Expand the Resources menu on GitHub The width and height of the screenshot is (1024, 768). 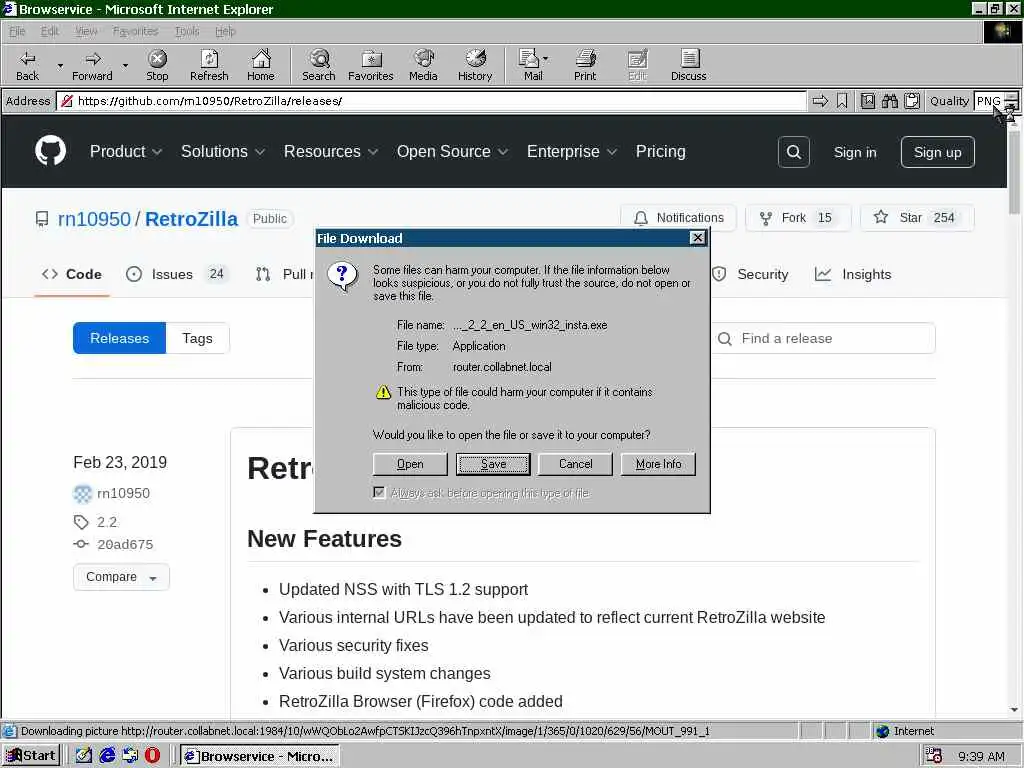[330, 152]
